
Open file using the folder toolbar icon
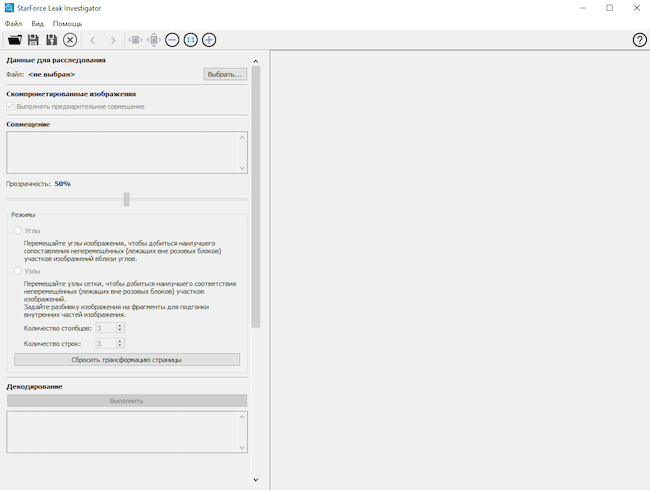point(15,40)
